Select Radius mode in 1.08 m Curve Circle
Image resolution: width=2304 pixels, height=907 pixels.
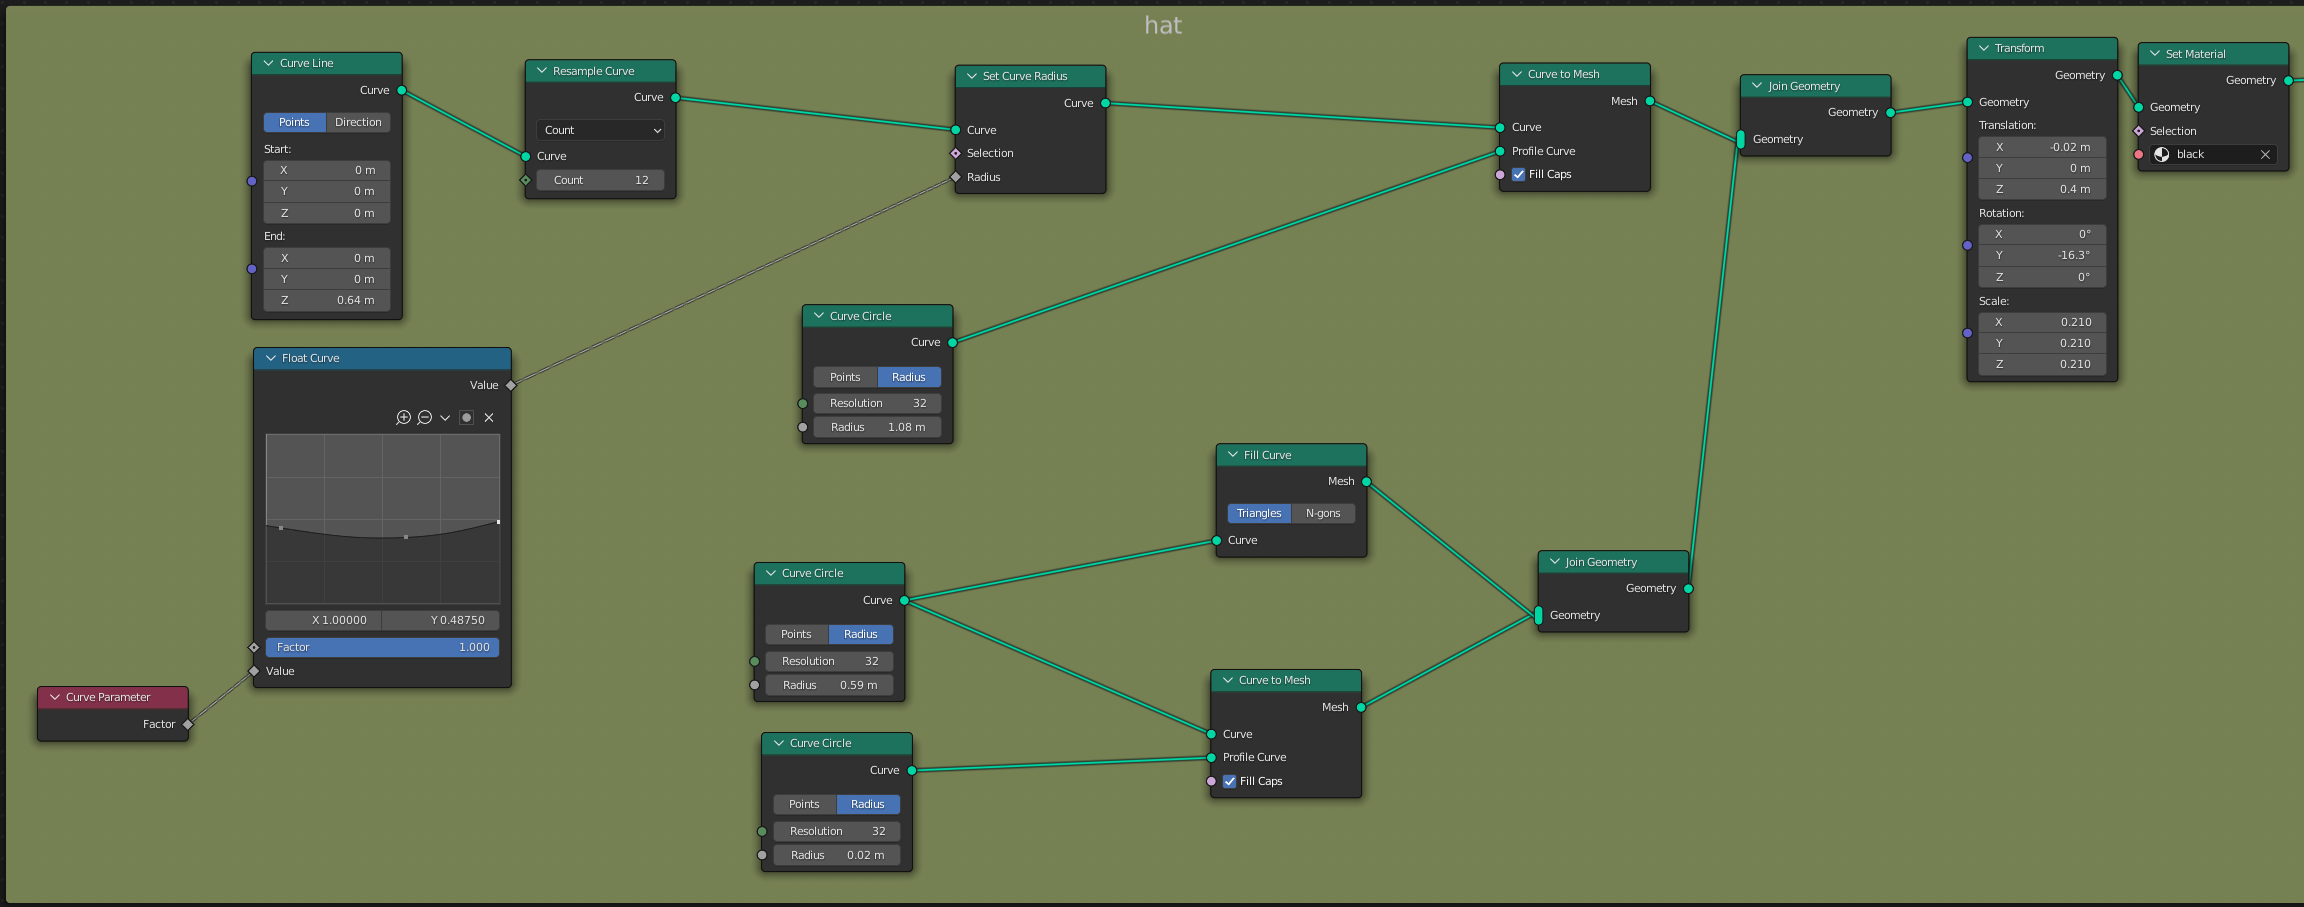pyautogui.click(x=909, y=377)
